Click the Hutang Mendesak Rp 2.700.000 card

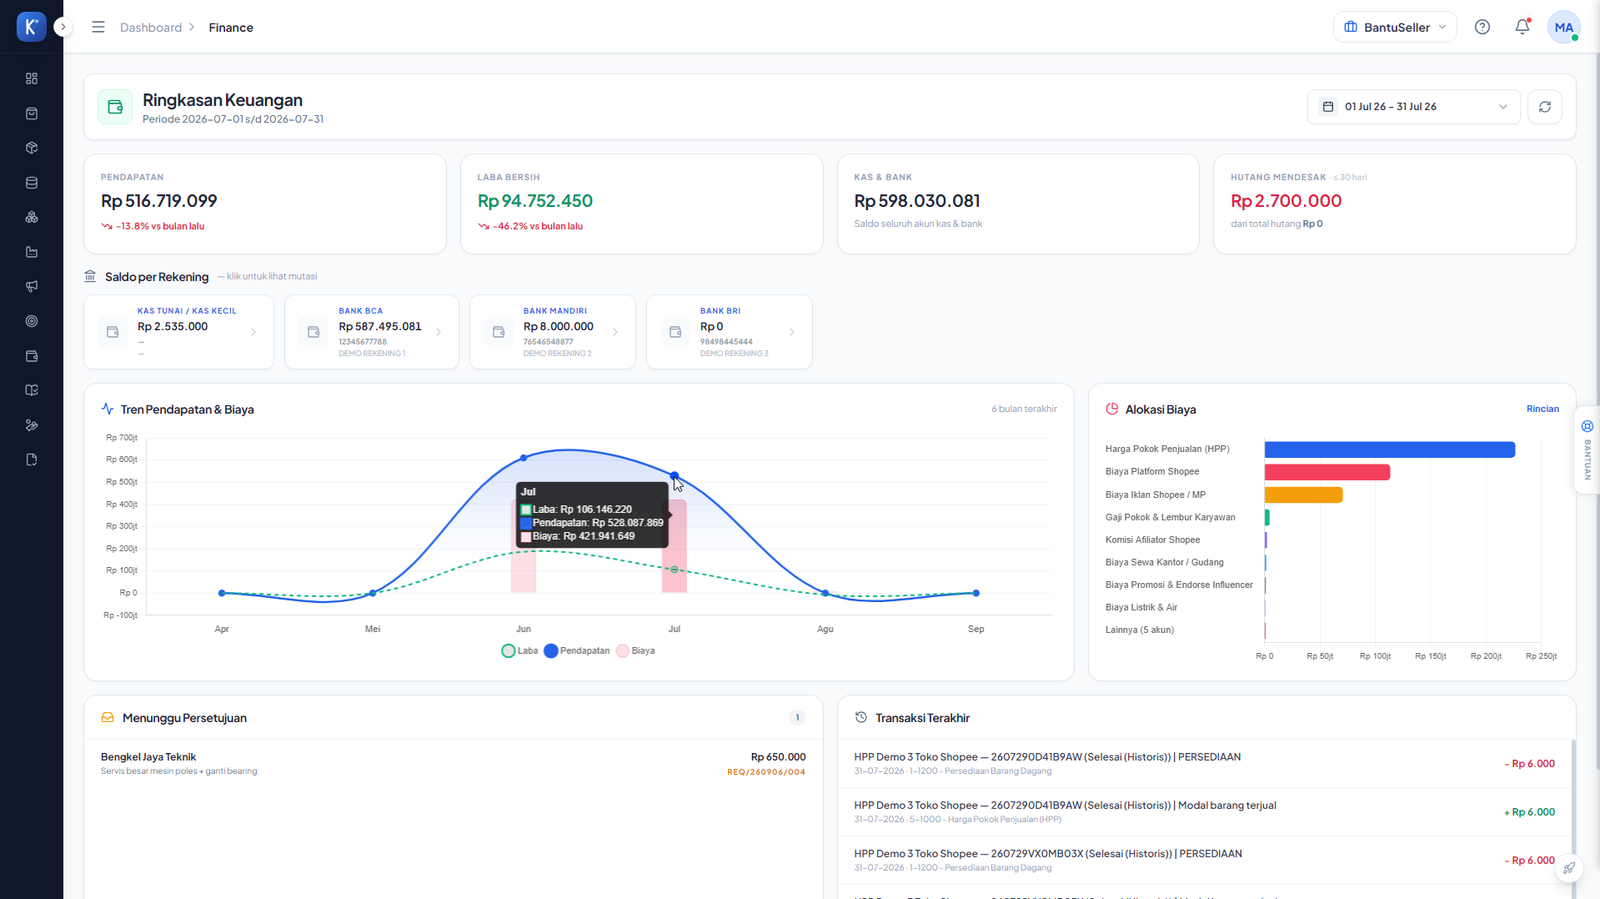1394,204
